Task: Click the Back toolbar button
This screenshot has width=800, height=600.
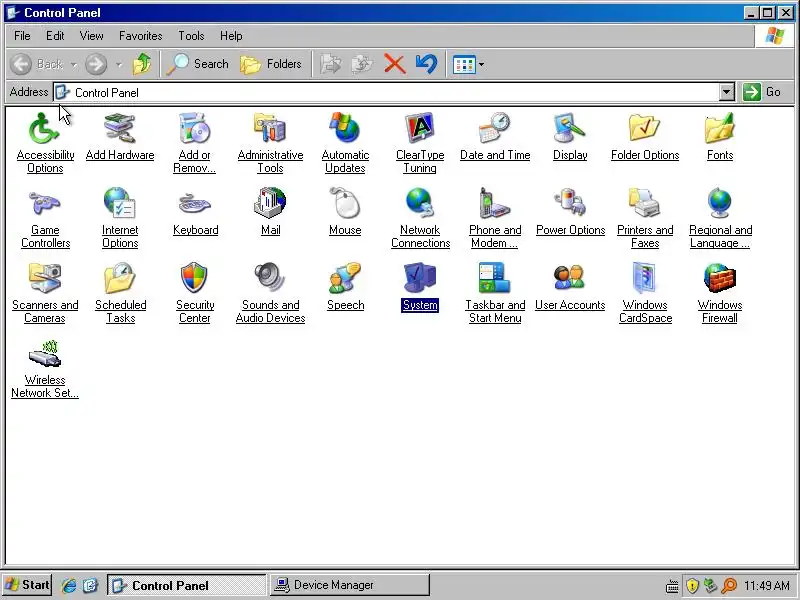Action: point(36,64)
